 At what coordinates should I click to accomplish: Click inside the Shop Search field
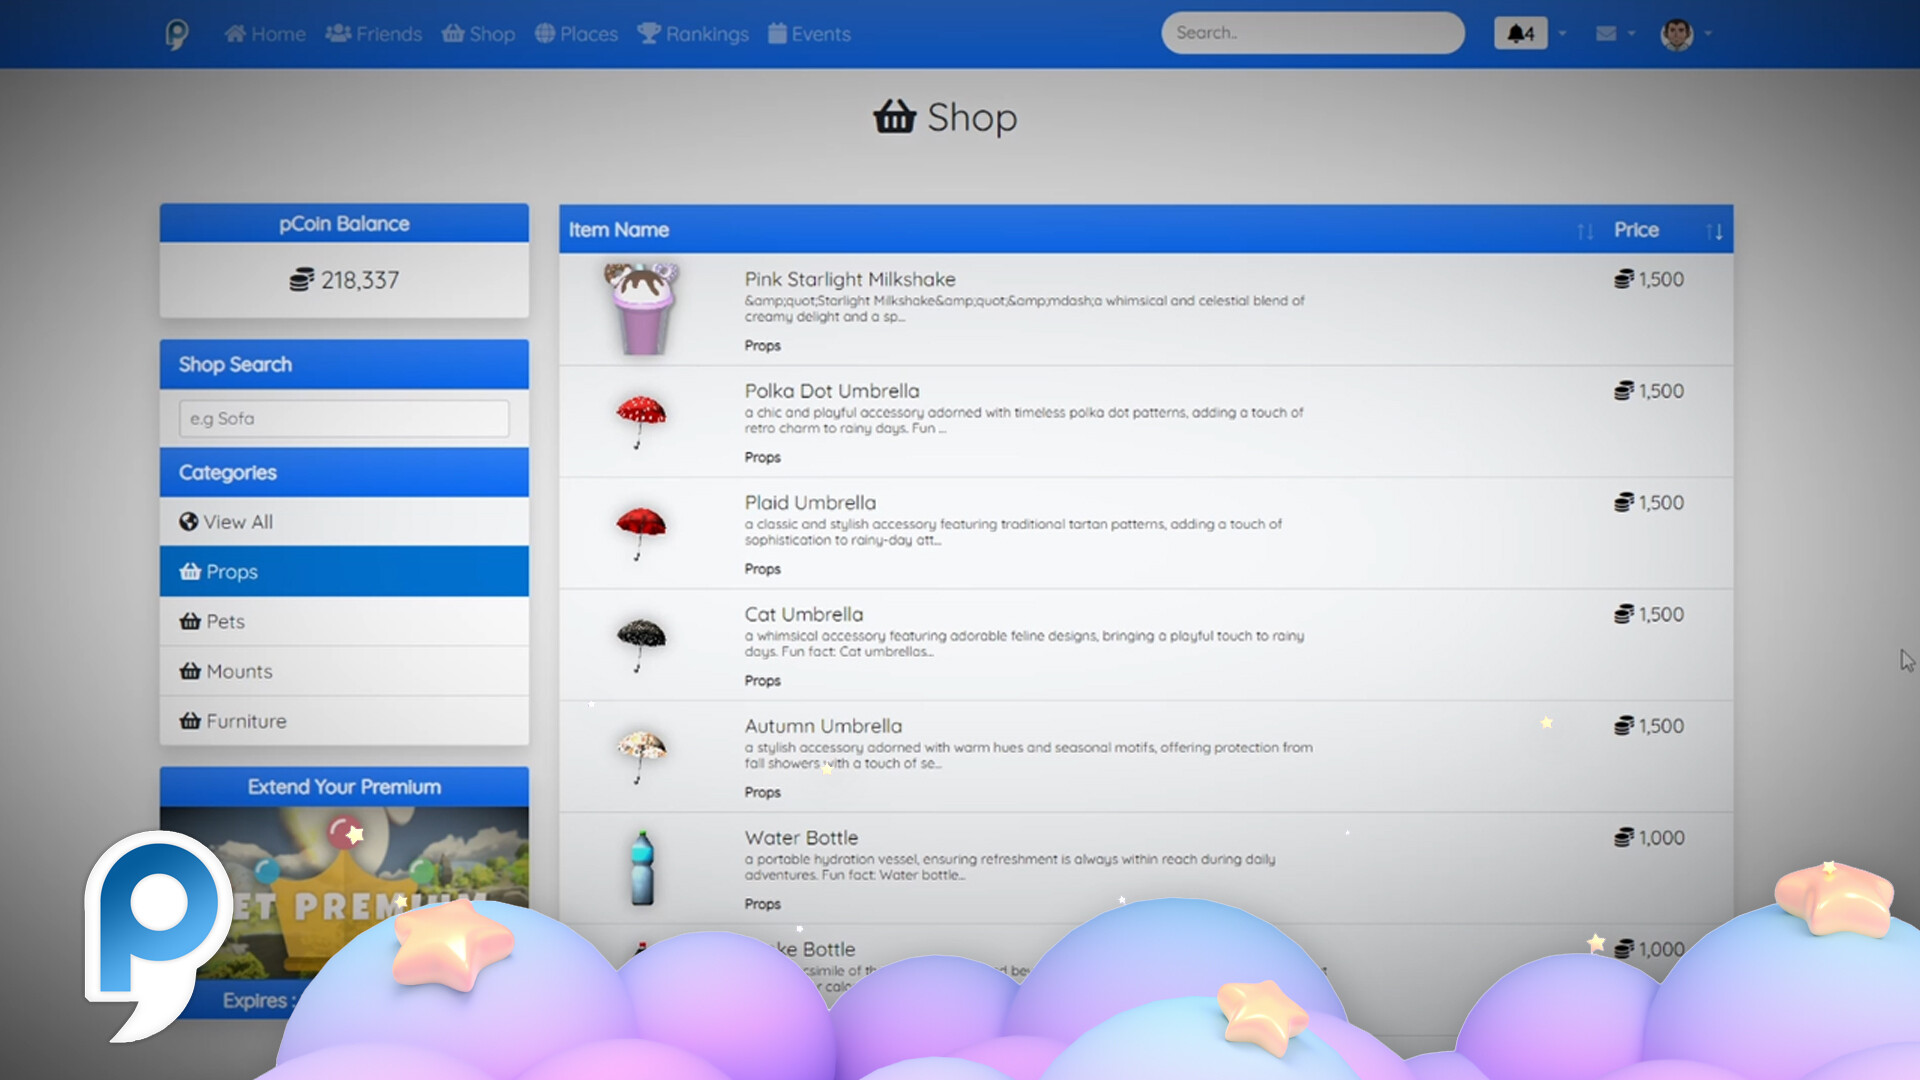tap(343, 418)
